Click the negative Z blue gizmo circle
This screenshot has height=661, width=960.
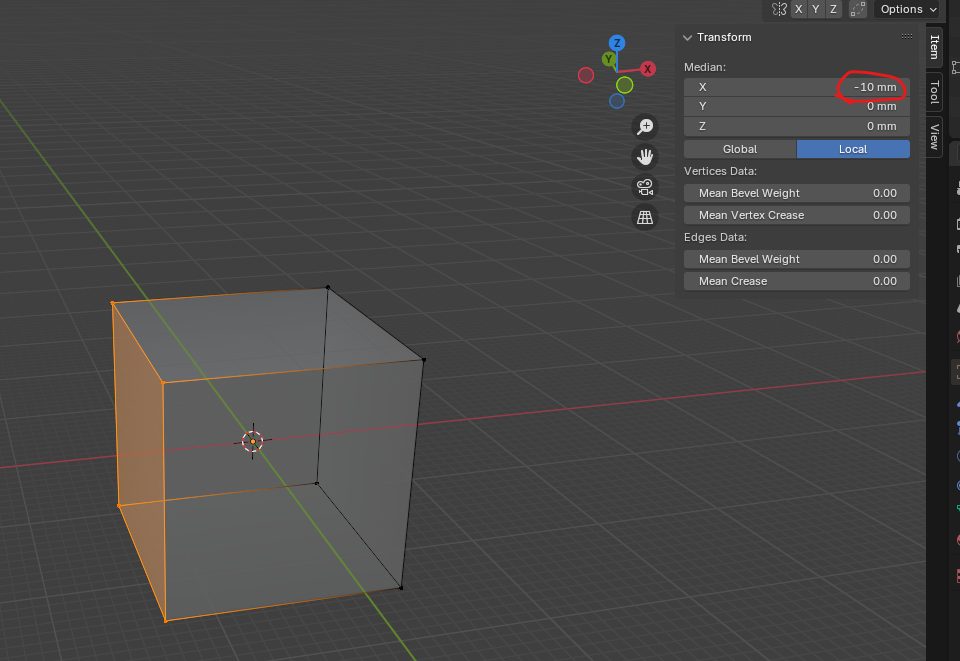click(x=617, y=101)
